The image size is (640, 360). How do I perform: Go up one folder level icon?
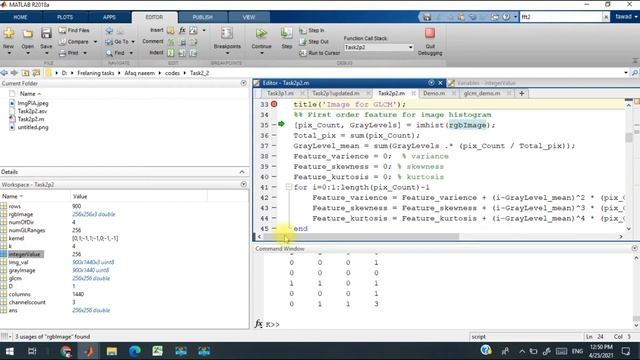pyautogui.click(x=25, y=73)
